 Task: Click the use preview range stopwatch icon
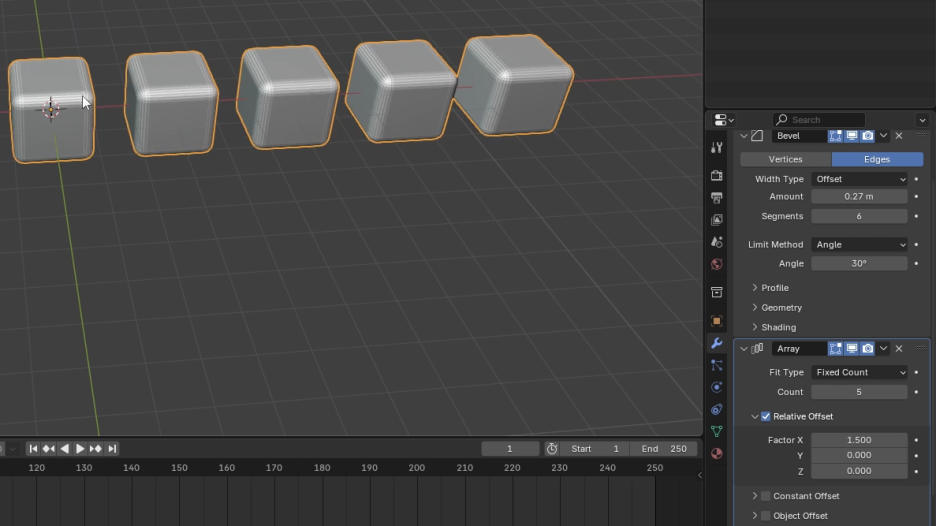click(x=552, y=449)
